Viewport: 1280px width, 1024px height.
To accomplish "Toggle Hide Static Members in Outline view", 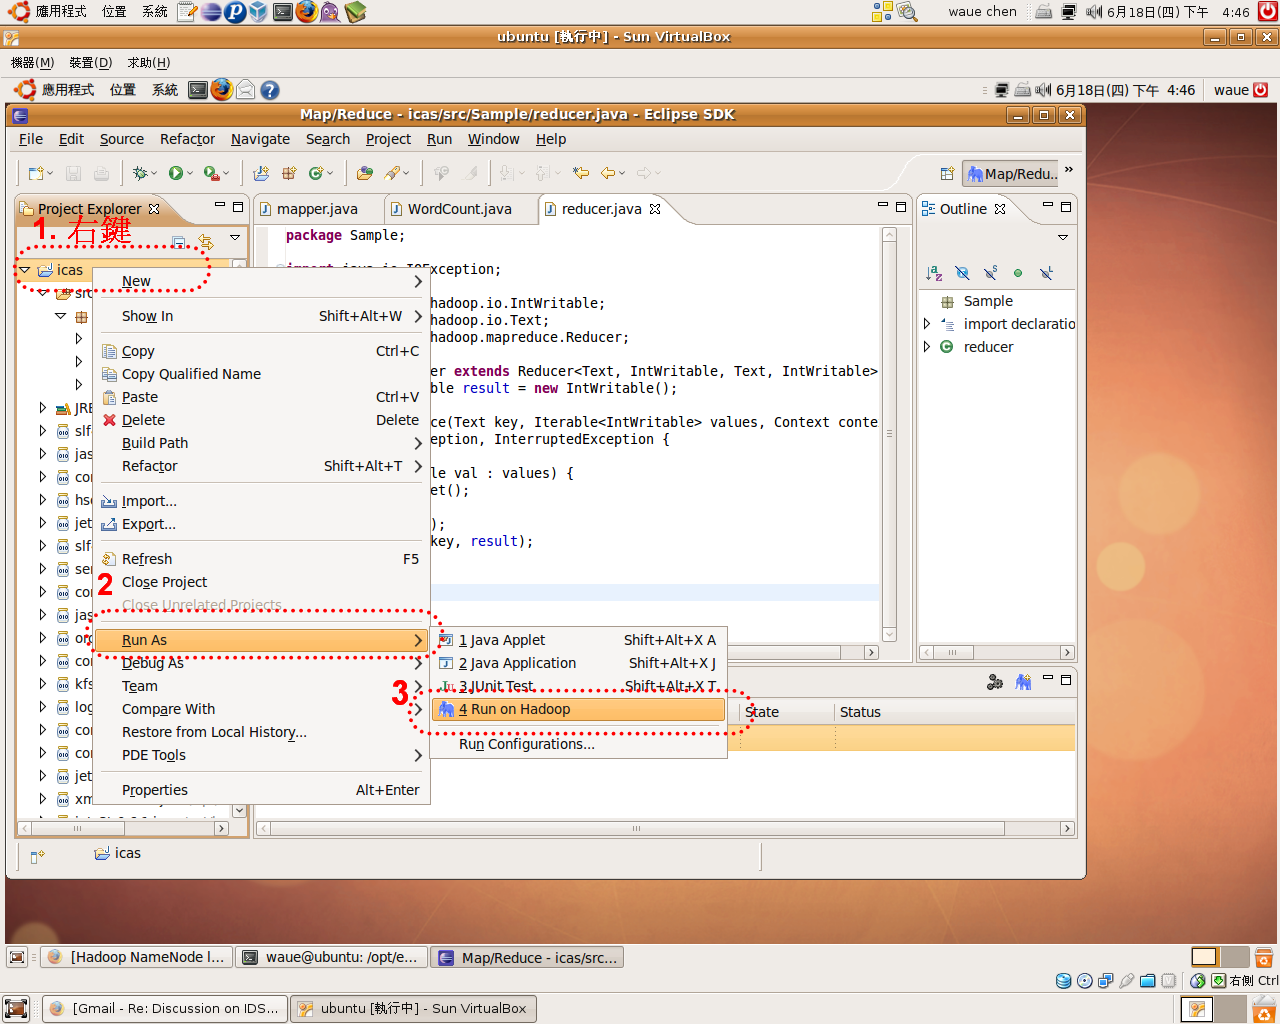I will tap(990, 272).
